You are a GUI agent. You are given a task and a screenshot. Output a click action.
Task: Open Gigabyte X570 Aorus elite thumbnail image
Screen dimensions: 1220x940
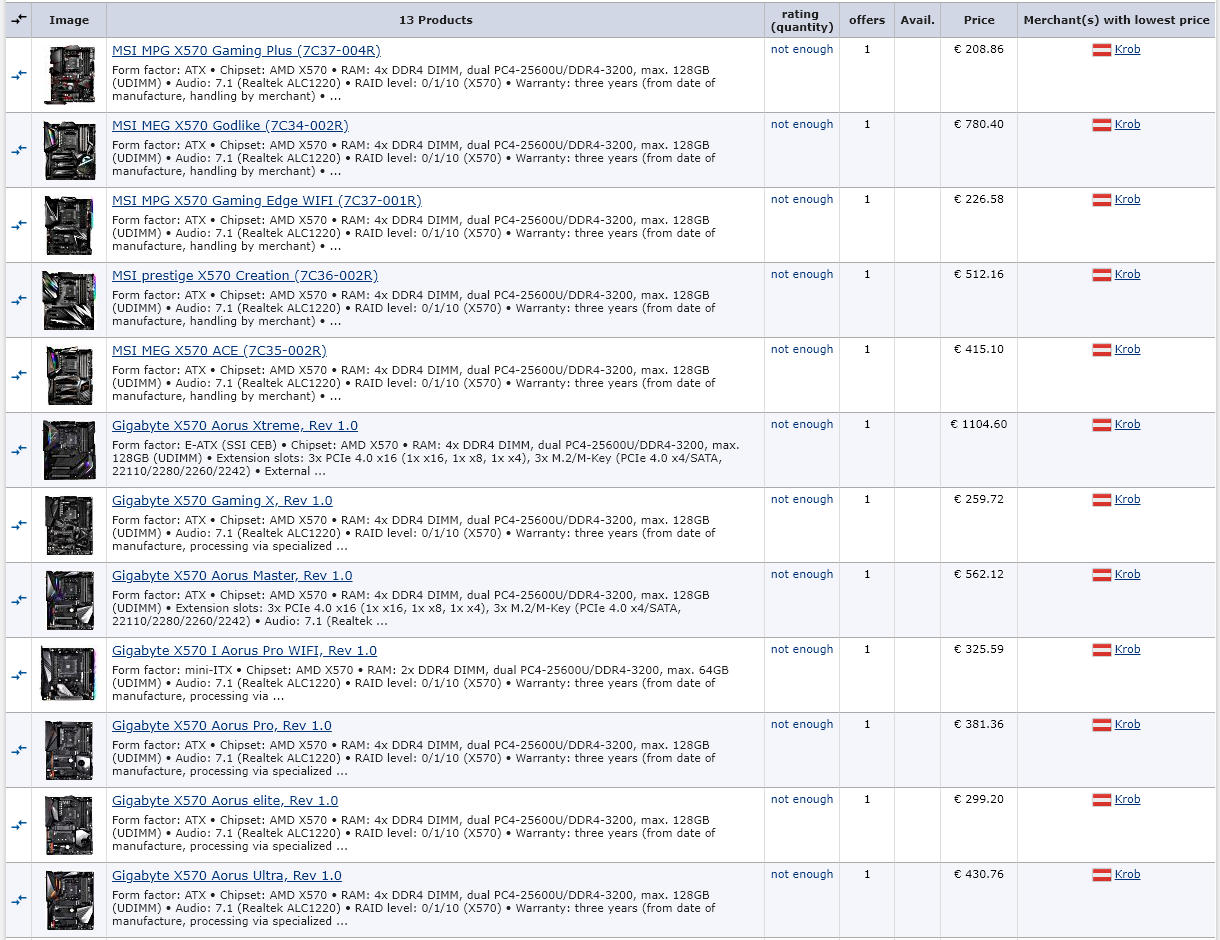pyautogui.click(x=69, y=825)
